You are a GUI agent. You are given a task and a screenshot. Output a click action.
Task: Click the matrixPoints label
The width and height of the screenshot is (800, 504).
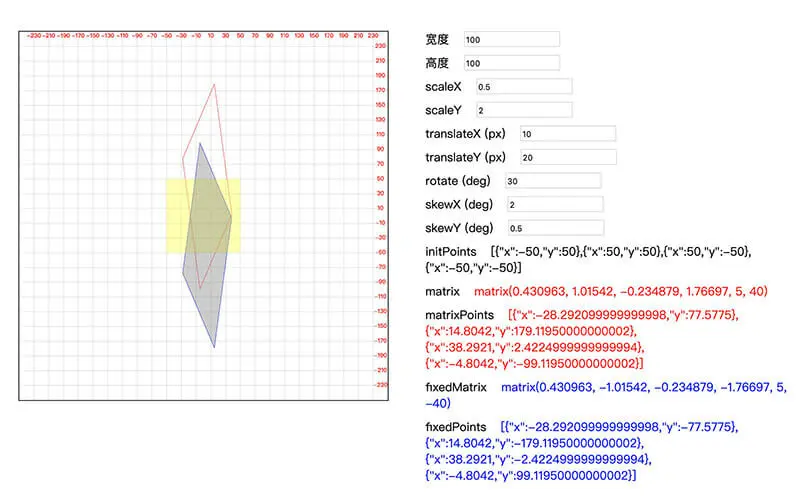pos(459,315)
